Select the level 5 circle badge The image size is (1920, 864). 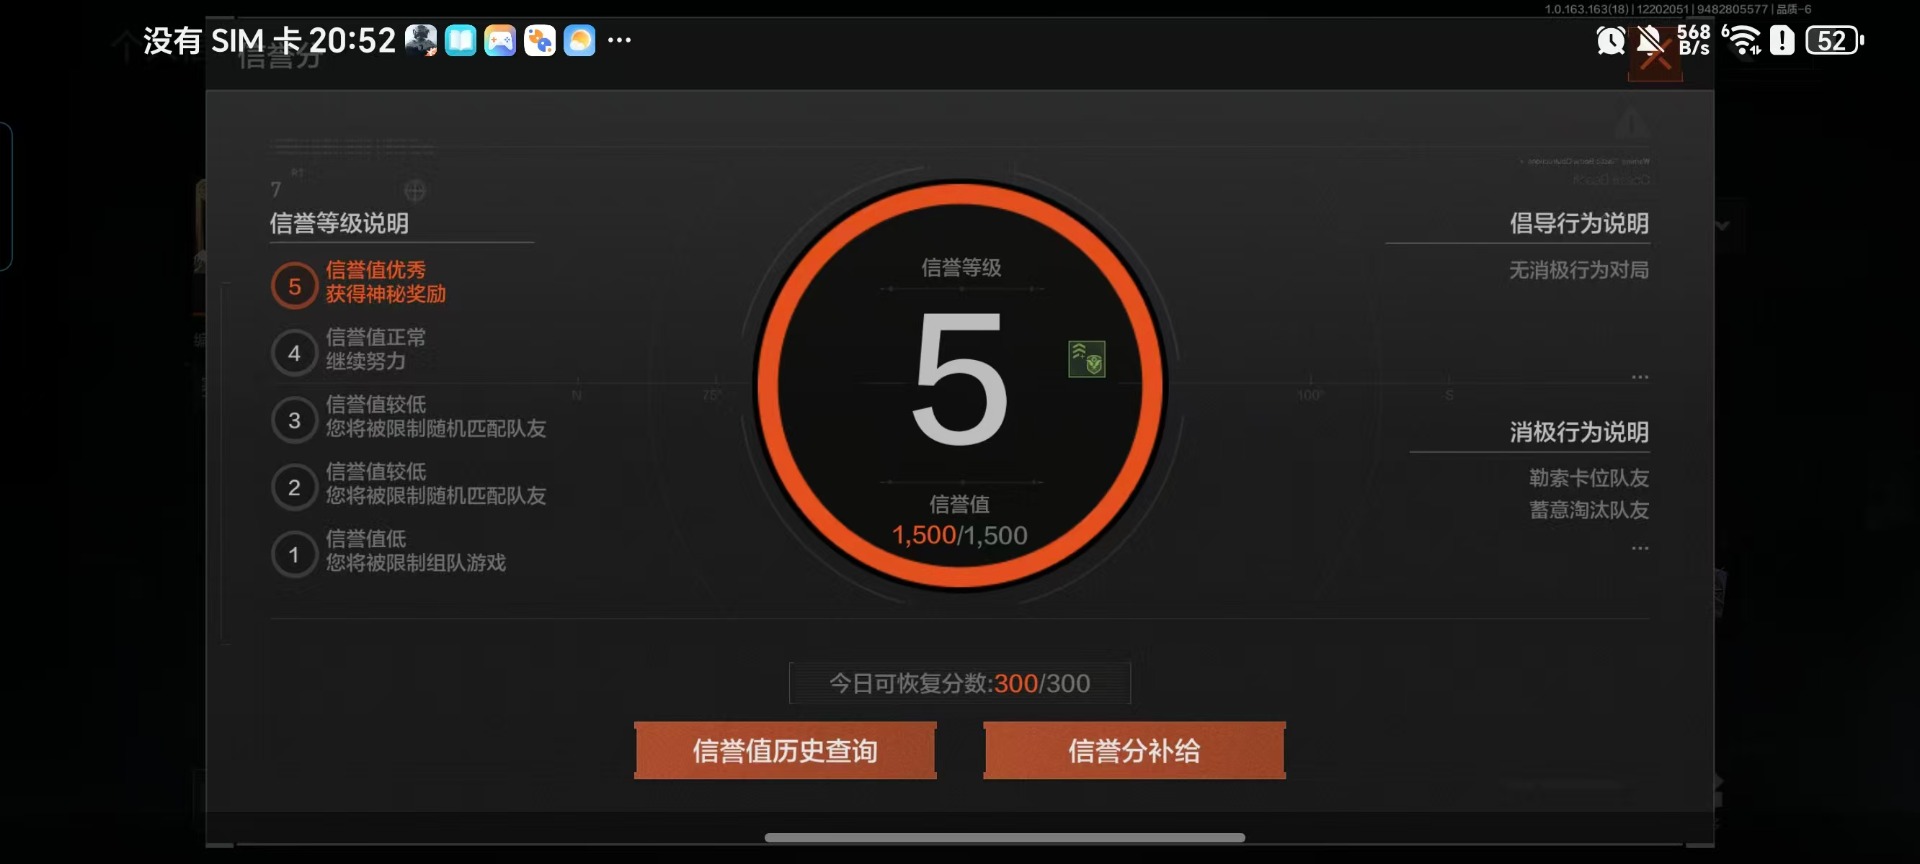coord(294,286)
